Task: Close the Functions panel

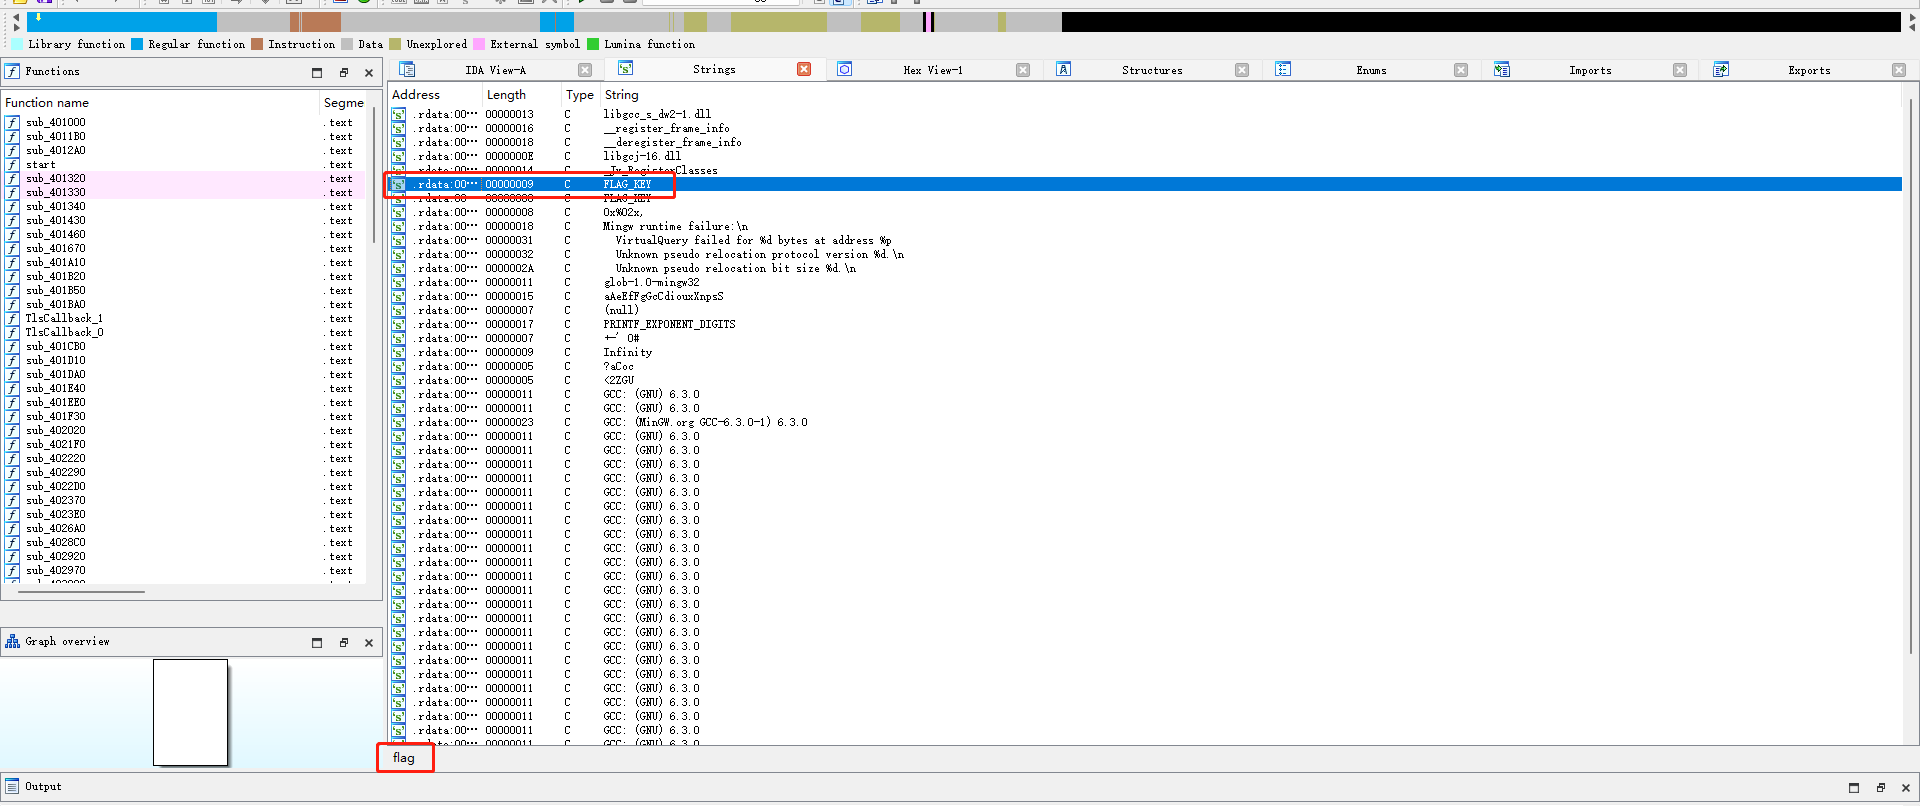Action: tap(369, 72)
